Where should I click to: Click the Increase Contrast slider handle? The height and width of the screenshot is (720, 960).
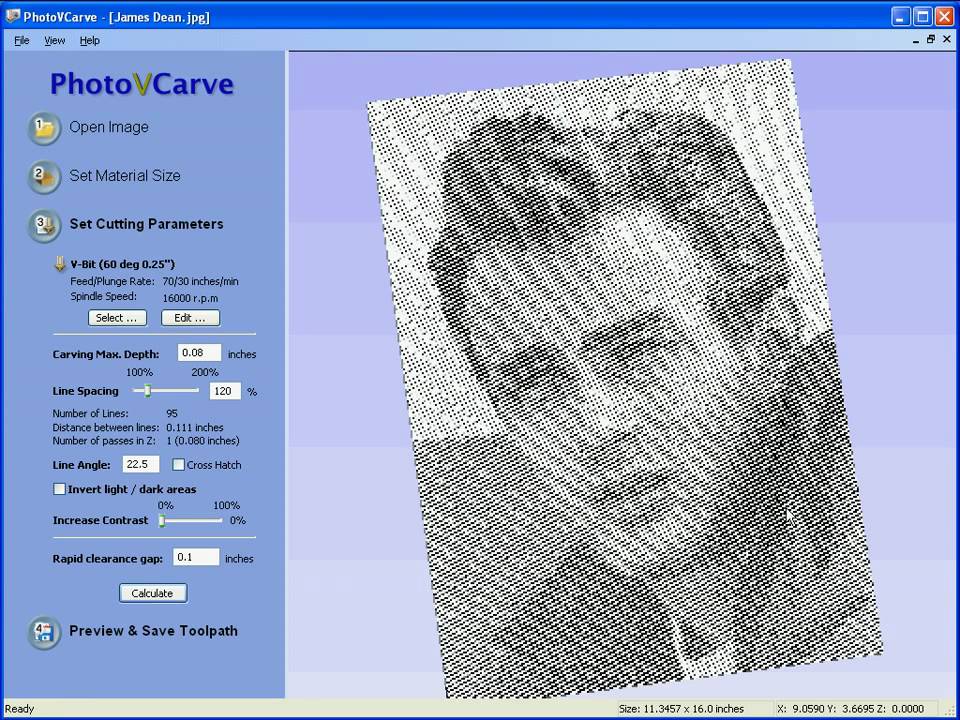[x=162, y=520]
